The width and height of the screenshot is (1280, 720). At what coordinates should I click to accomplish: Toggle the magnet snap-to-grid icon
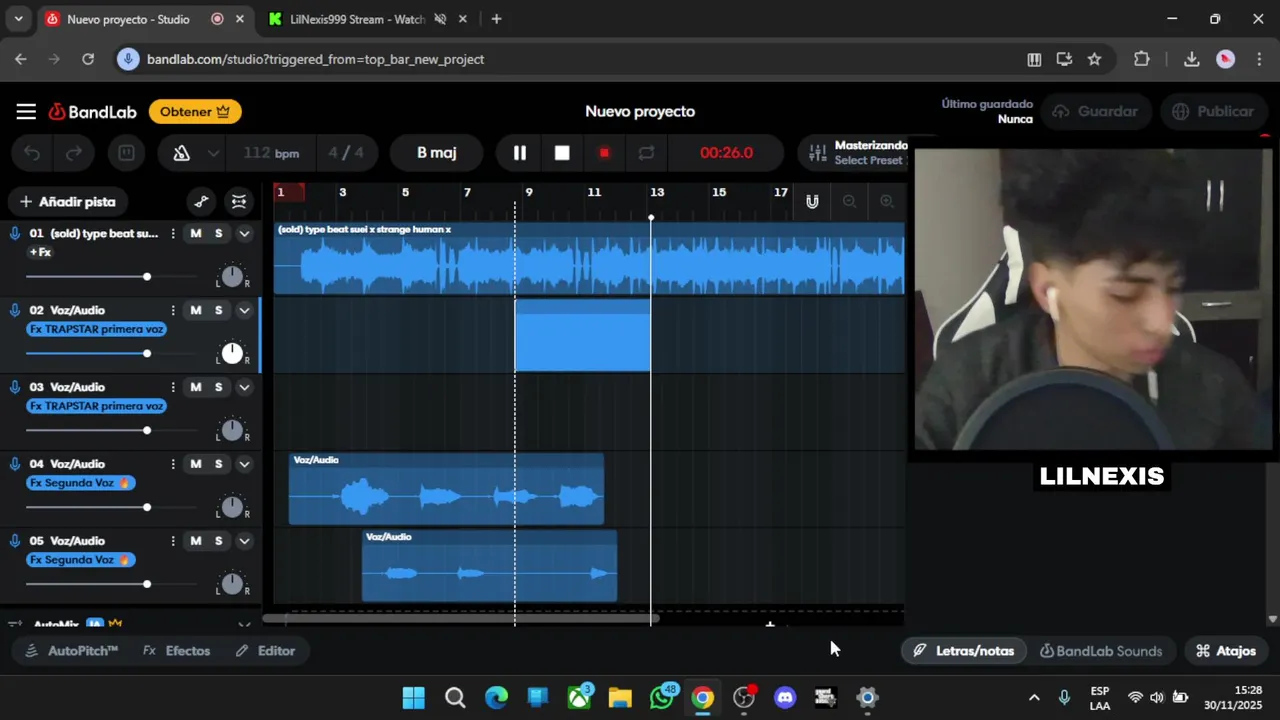click(812, 202)
